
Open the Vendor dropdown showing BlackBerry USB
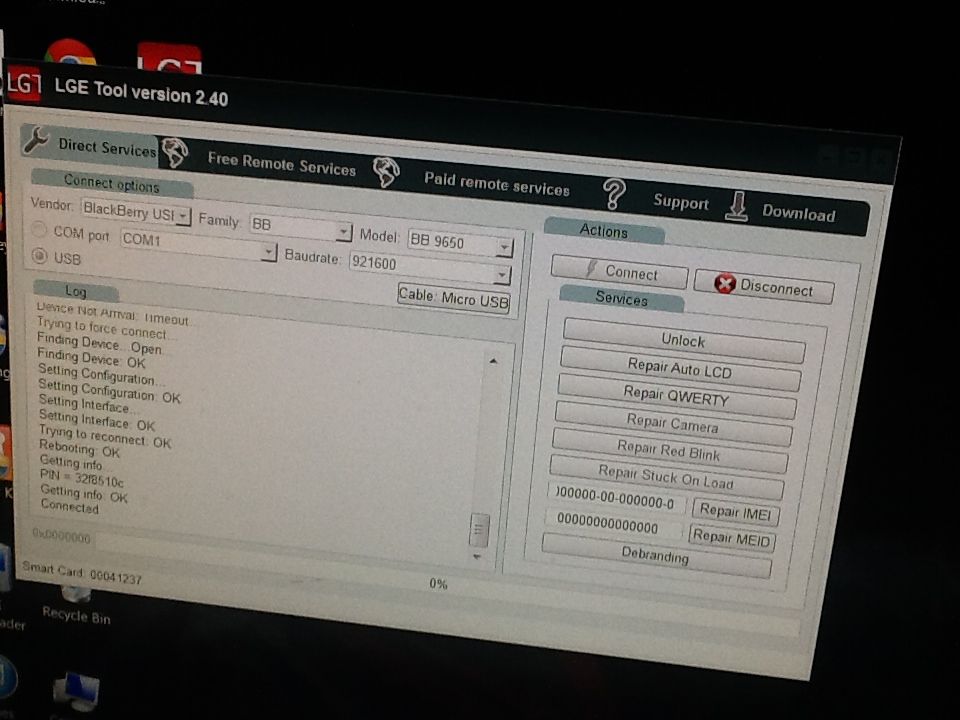tap(135, 212)
